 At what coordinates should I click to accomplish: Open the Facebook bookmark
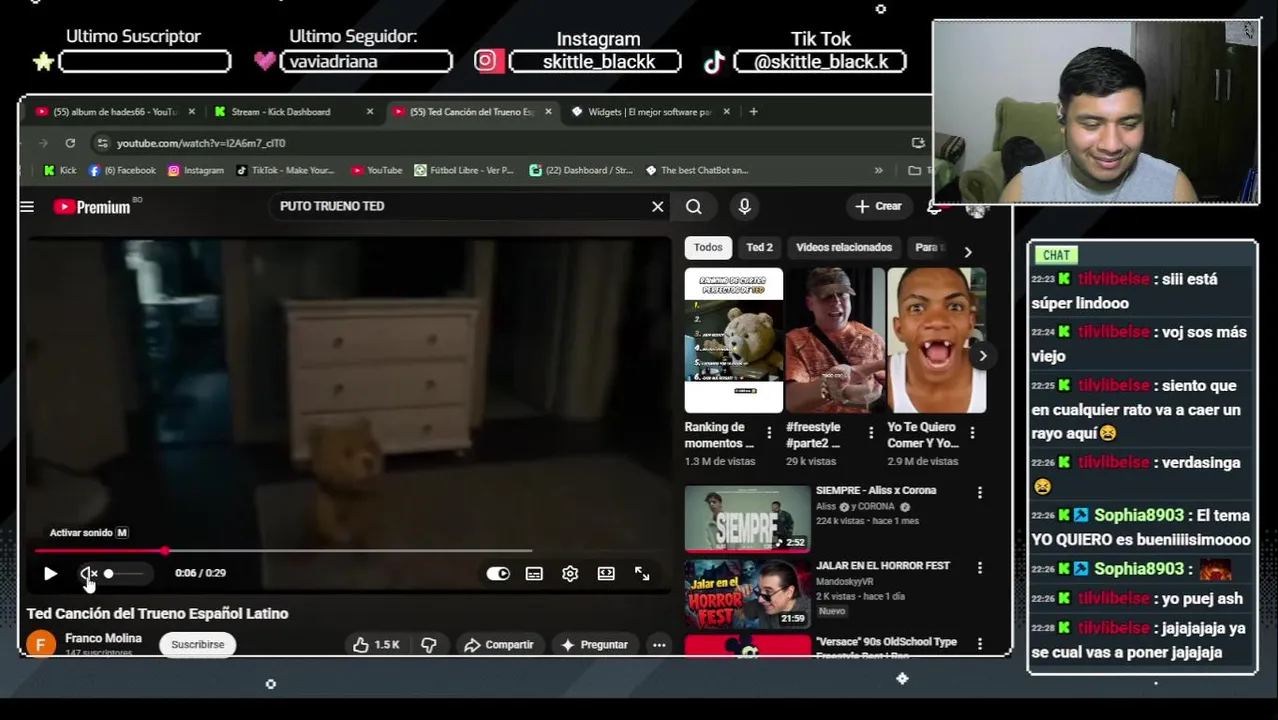[x=122, y=170]
